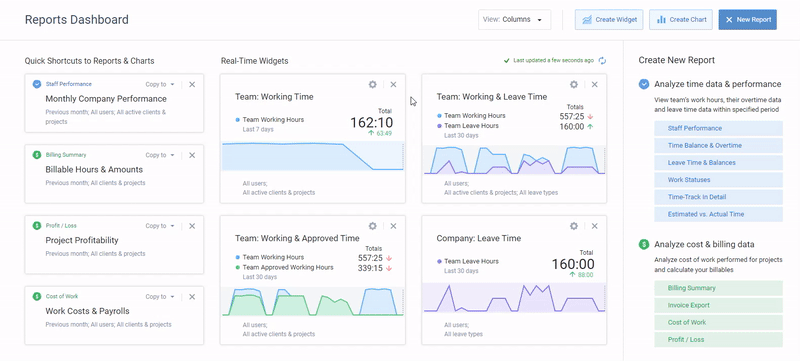Click the Team Approved Working Hours legend entry

tap(284, 267)
